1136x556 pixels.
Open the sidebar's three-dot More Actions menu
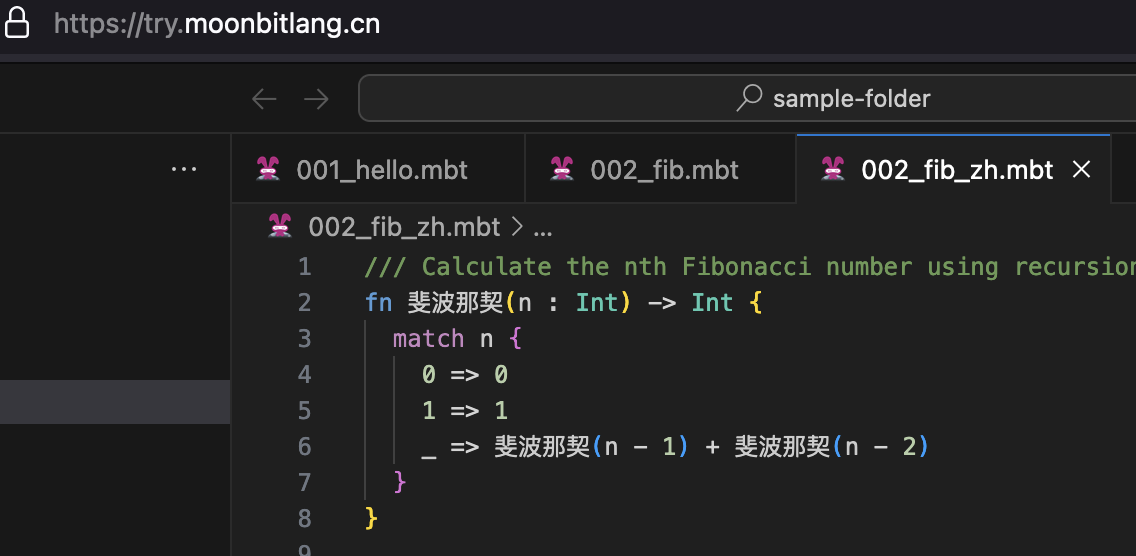(x=184, y=170)
